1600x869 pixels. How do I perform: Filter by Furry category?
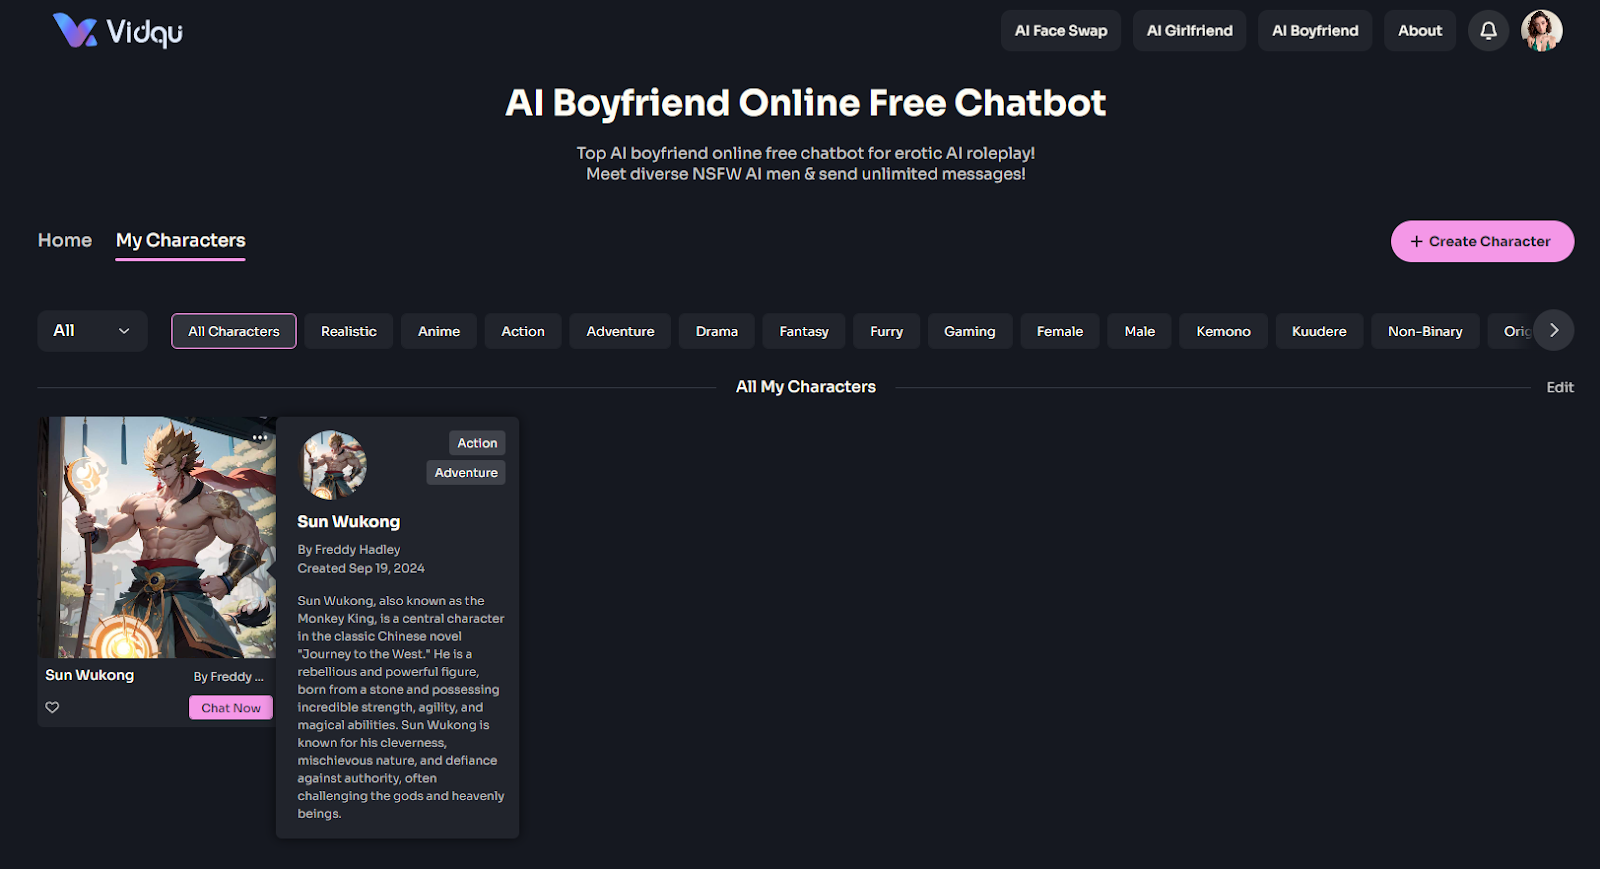[886, 331]
